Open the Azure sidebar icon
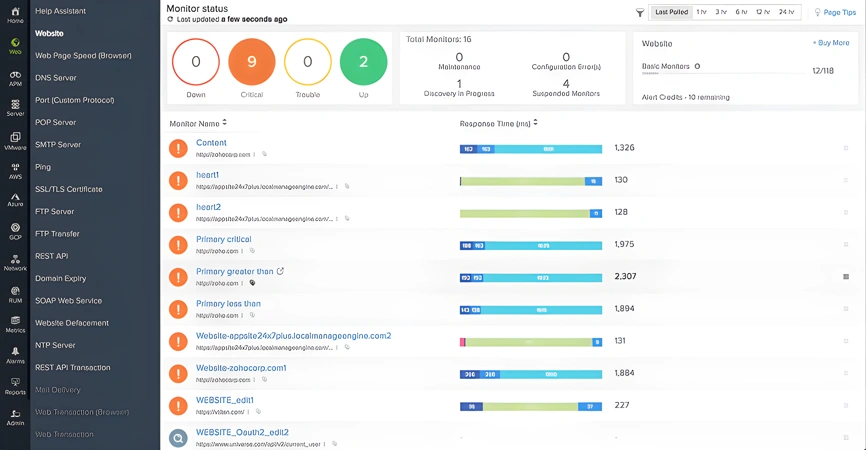The height and width of the screenshot is (450, 866). 15,197
